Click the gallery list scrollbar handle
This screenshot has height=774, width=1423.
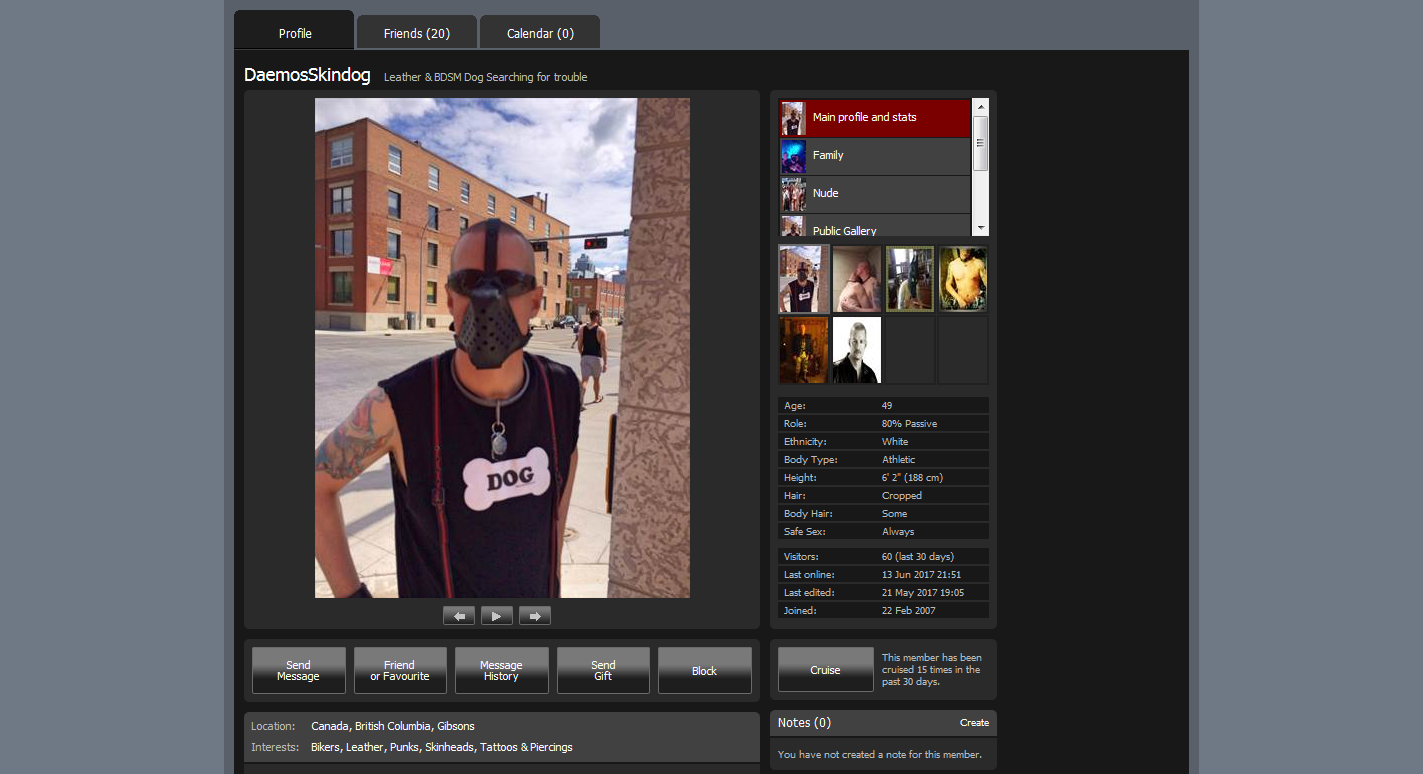(x=980, y=143)
